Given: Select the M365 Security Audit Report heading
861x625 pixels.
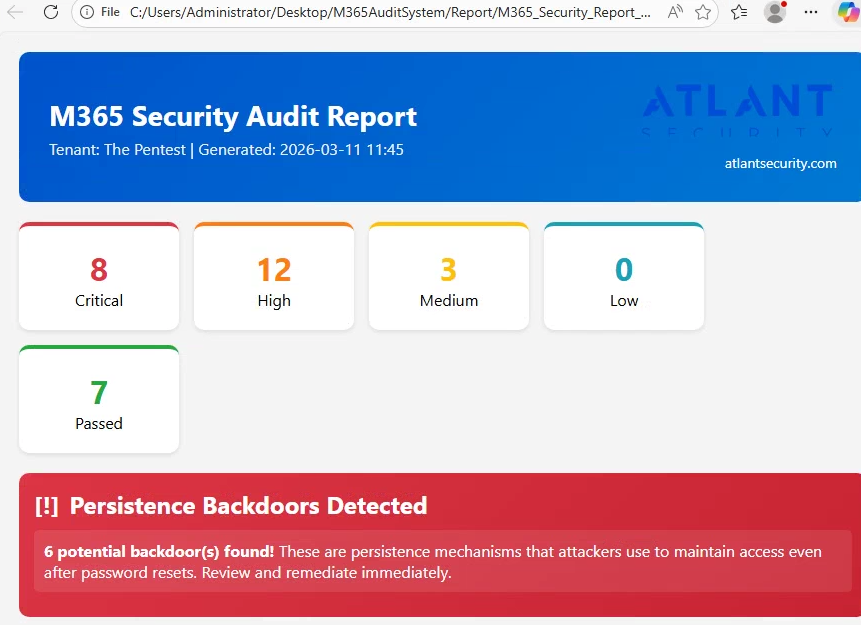Looking at the screenshot, I should 233,116.
